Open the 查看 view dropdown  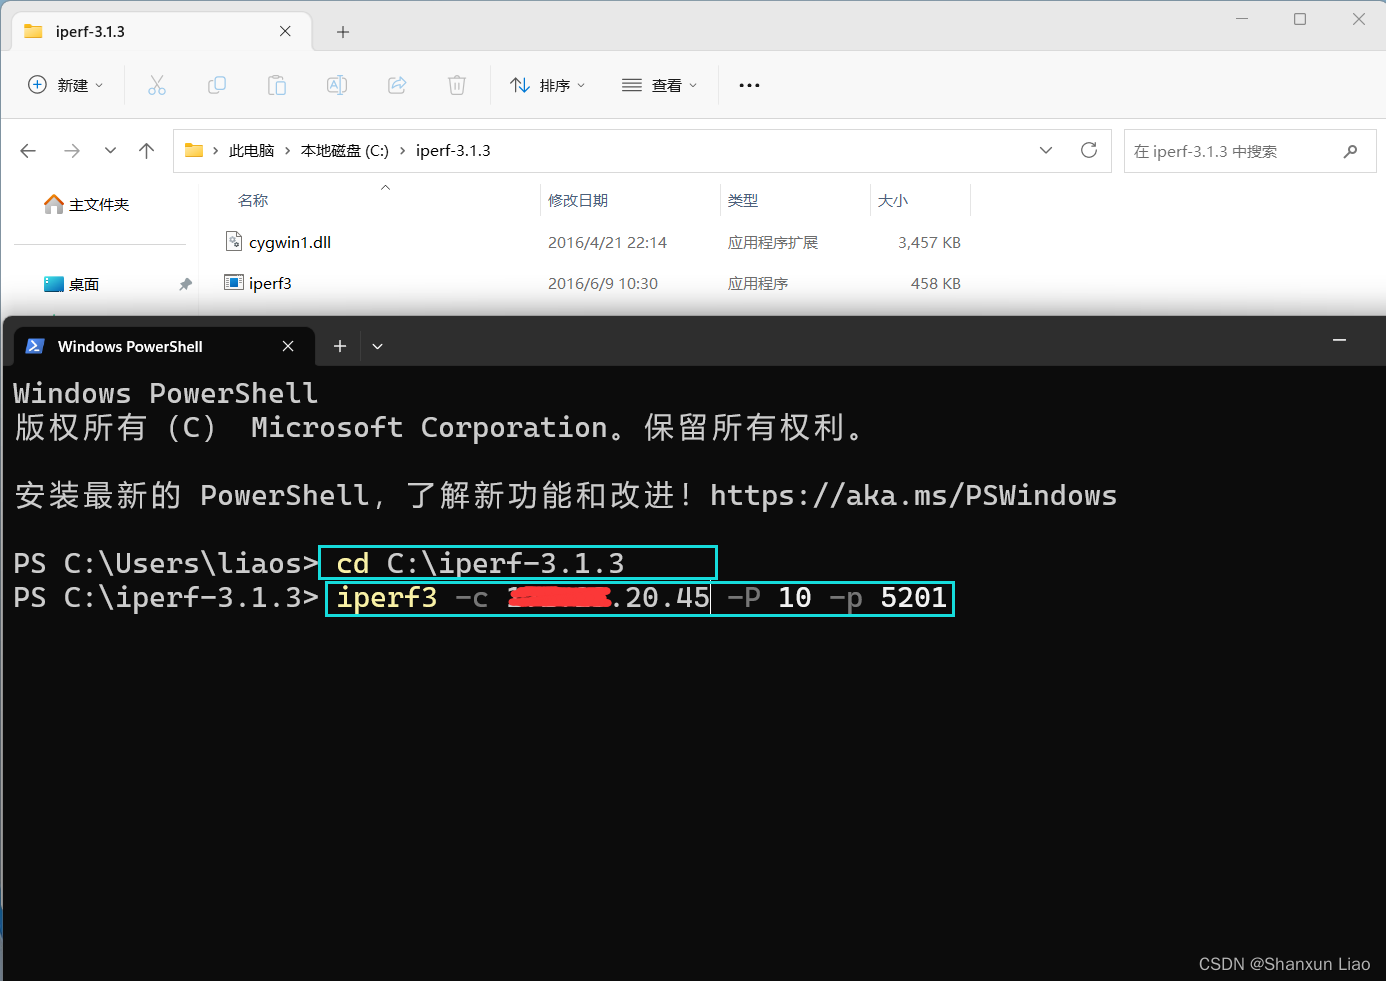coord(659,85)
